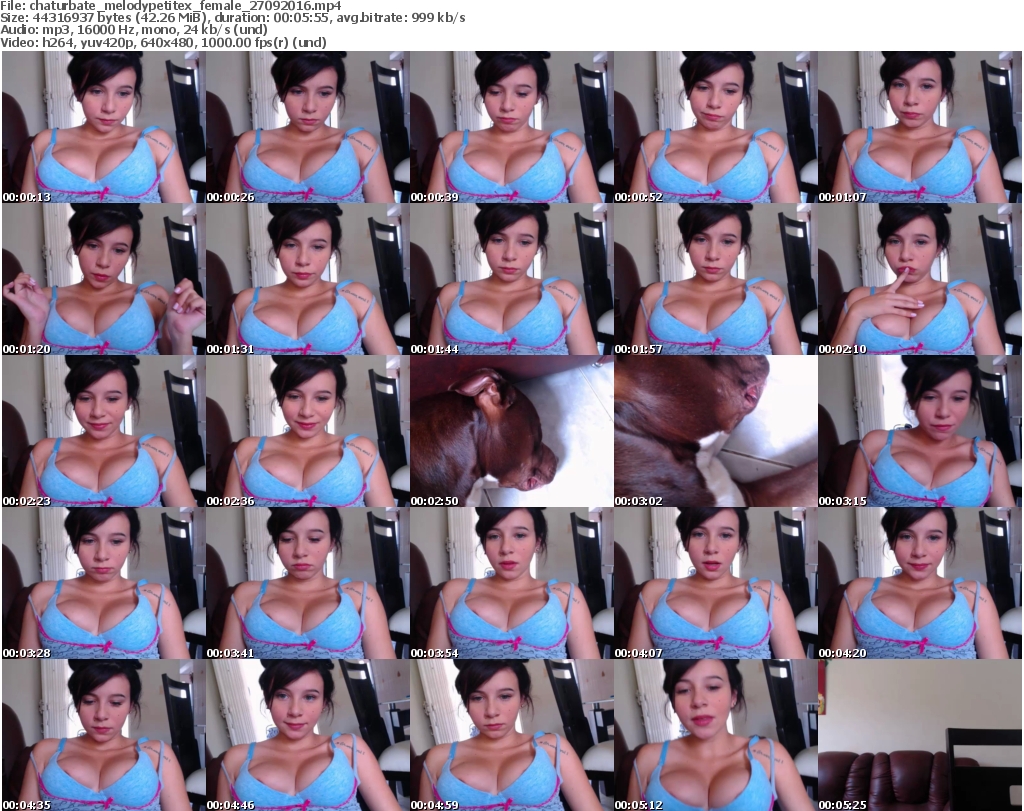1024x811 pixels.
Task: Select the frame at 00:03:41
Action: (308, 583)
